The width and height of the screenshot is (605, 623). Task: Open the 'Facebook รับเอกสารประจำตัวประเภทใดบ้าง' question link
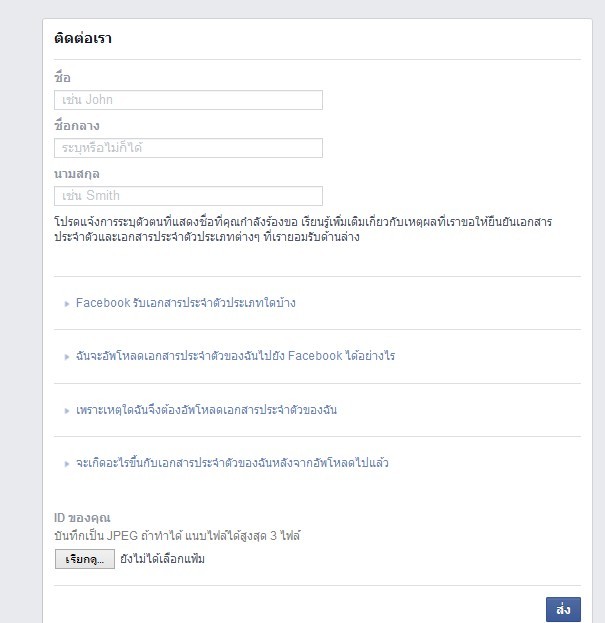(185, 302)
